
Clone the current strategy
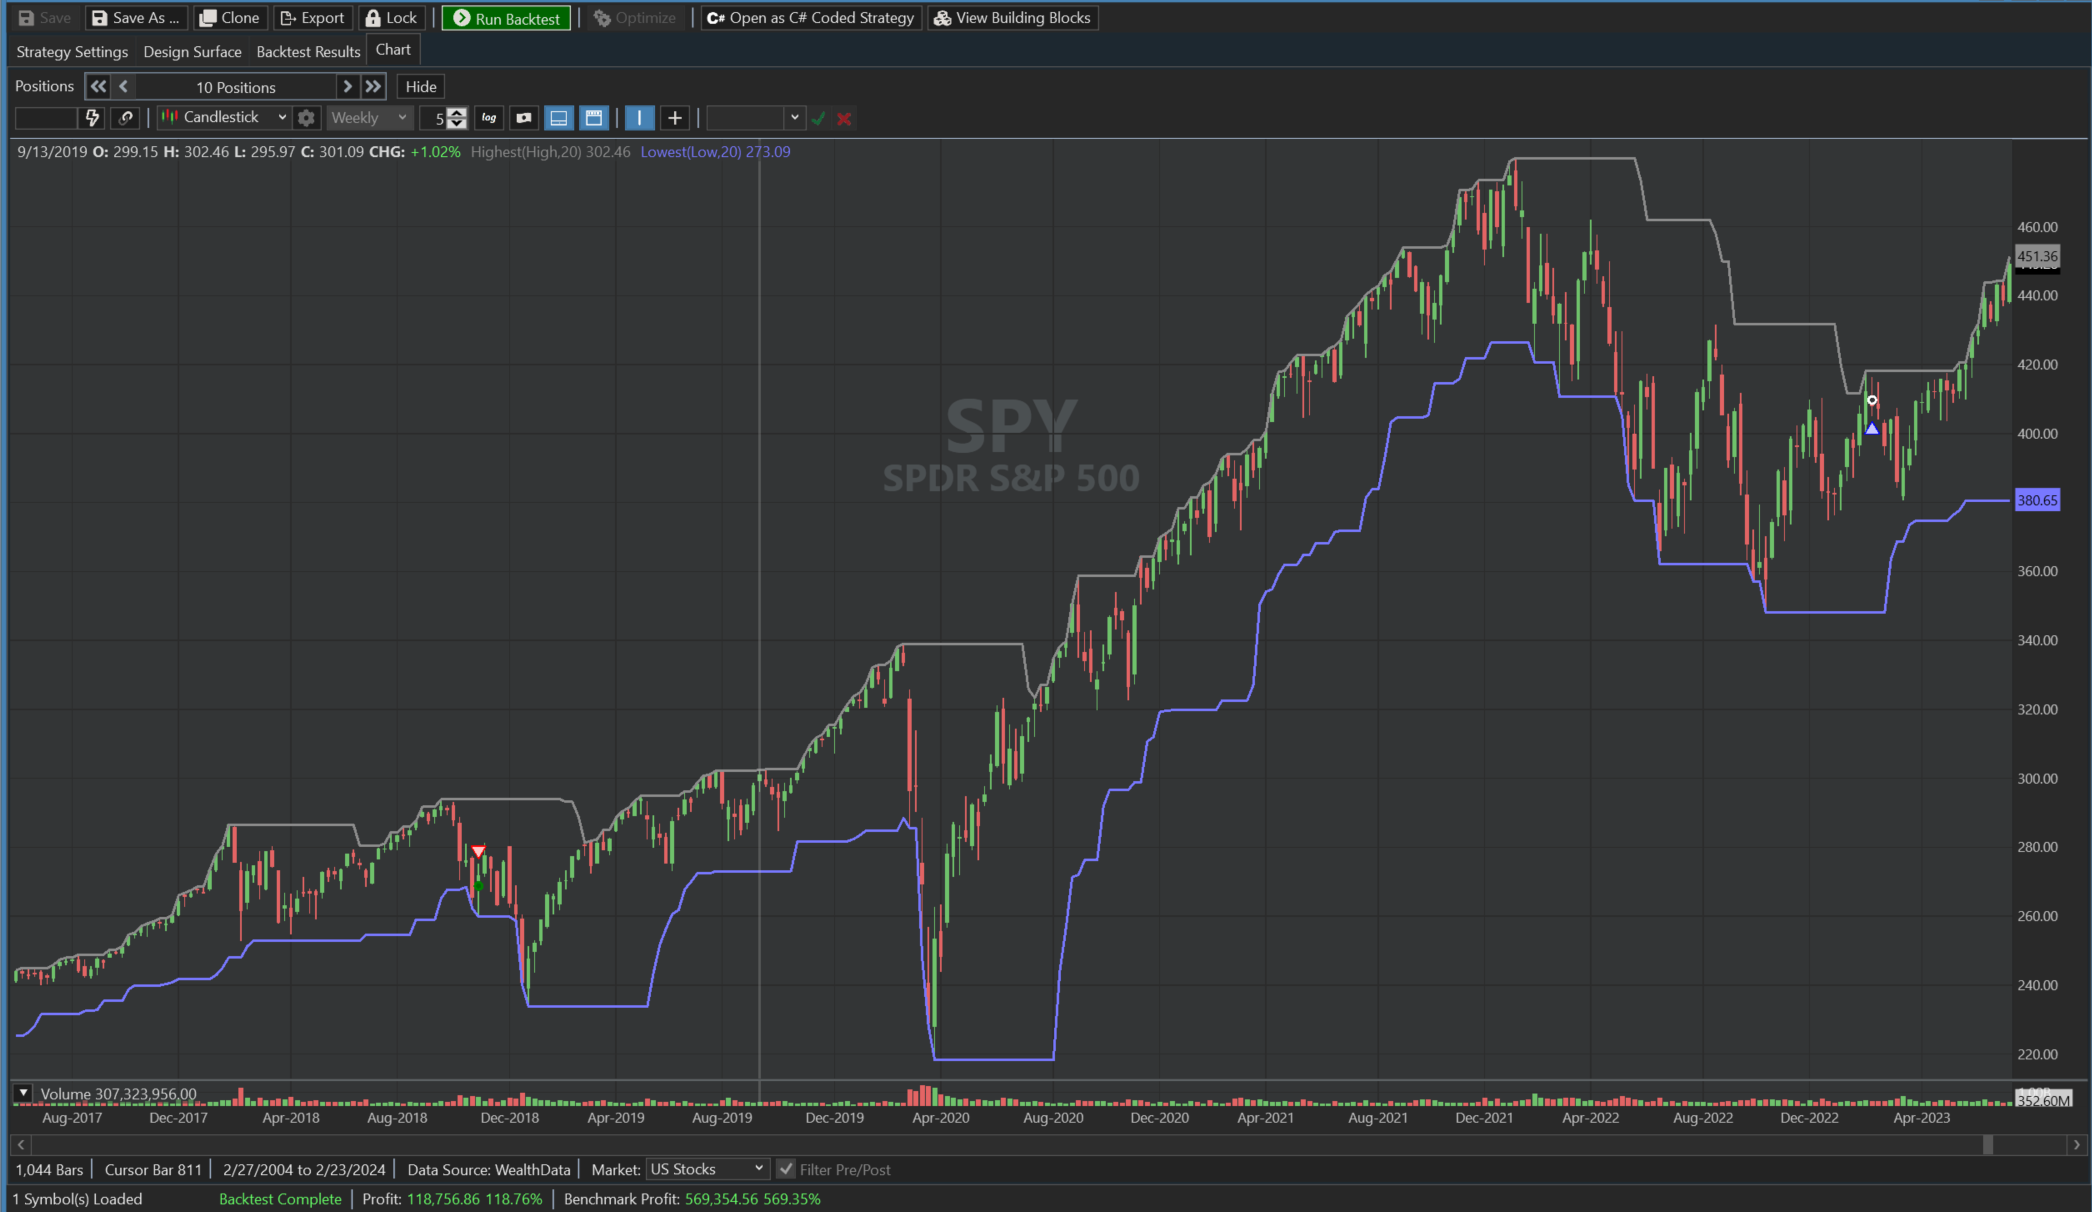[x=229, y=18]
